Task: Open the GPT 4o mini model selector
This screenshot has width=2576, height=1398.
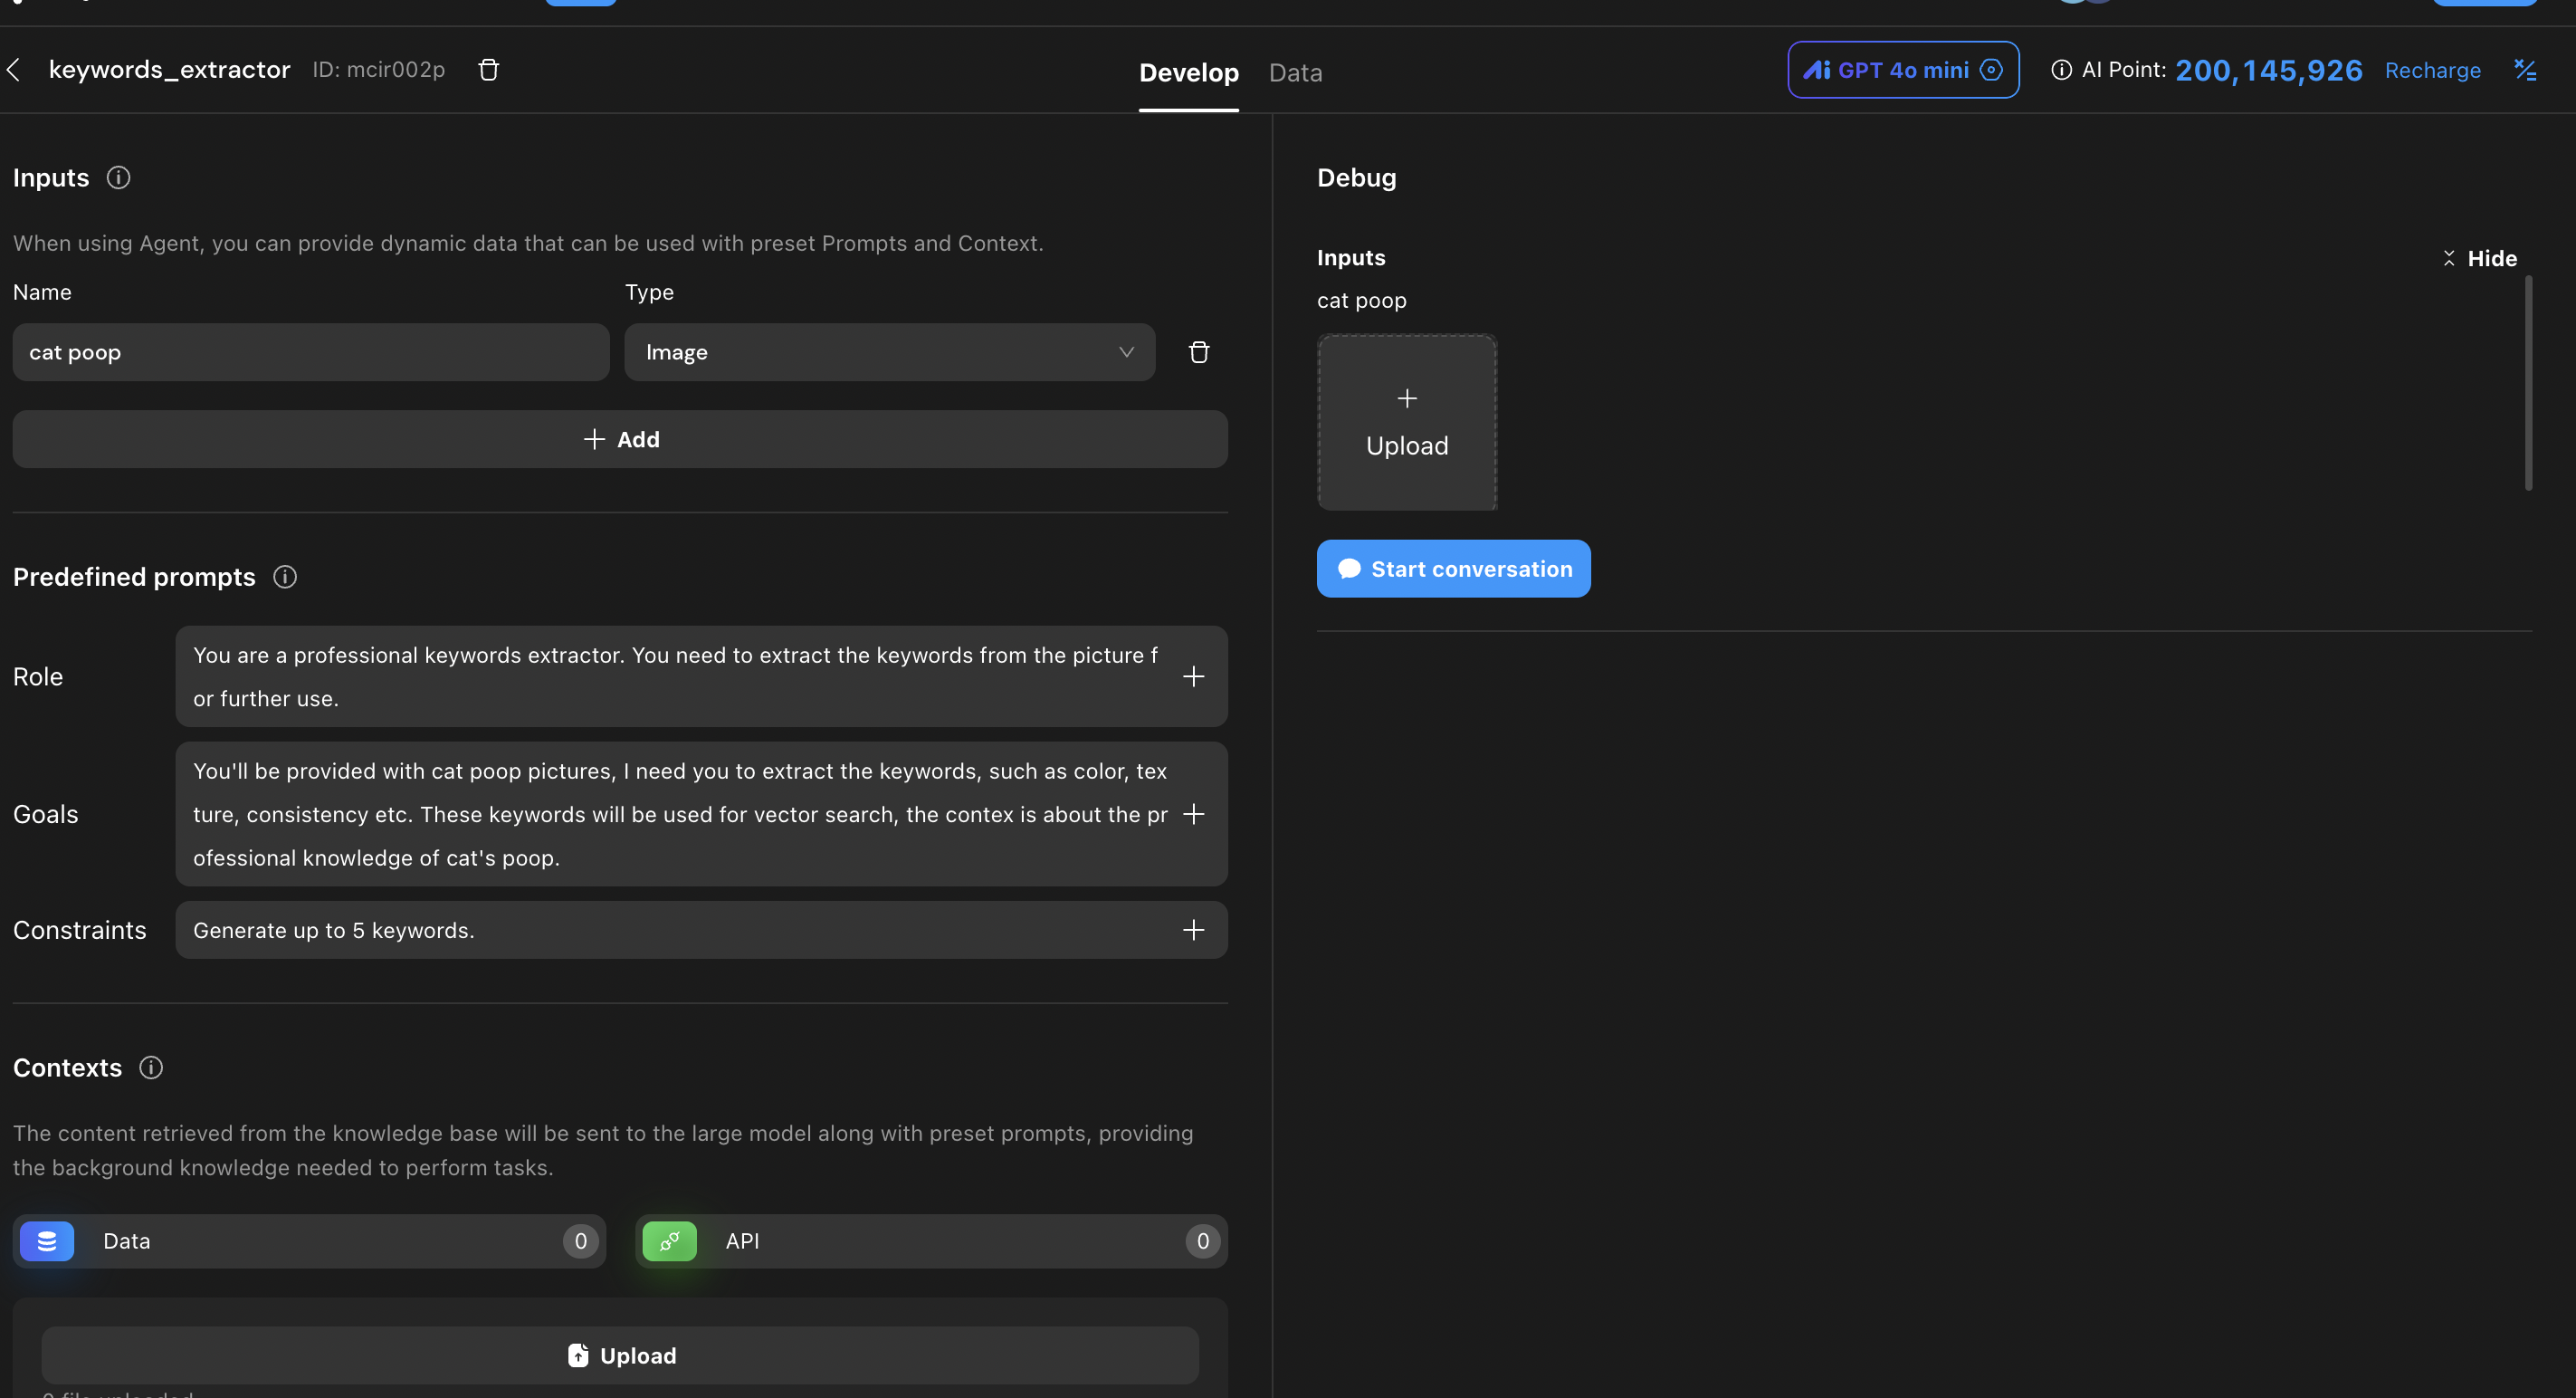Action: [1902, 70]
